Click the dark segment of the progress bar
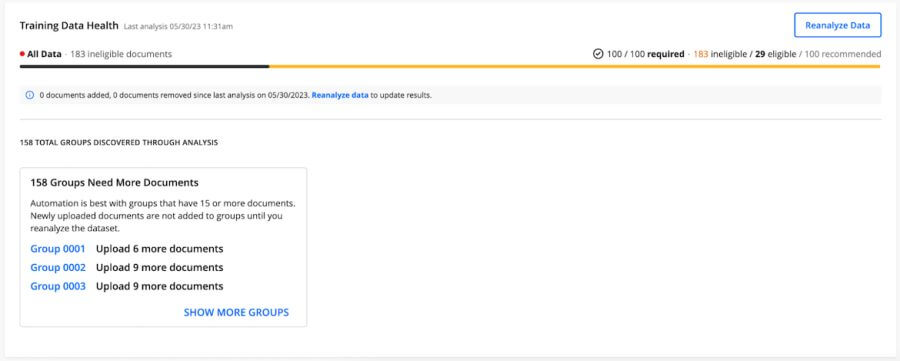Image resolution: width=900 pixels, height=361 pixels. [145, 67]
